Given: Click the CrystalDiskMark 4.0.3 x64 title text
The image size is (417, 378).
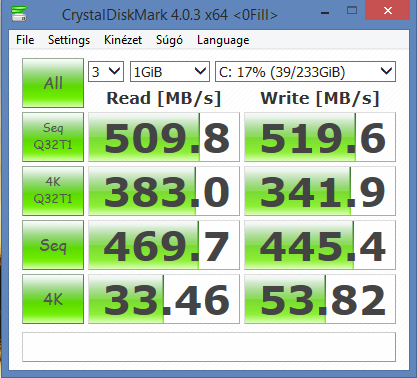Looking at the screenshot, I should pos(169,15).
